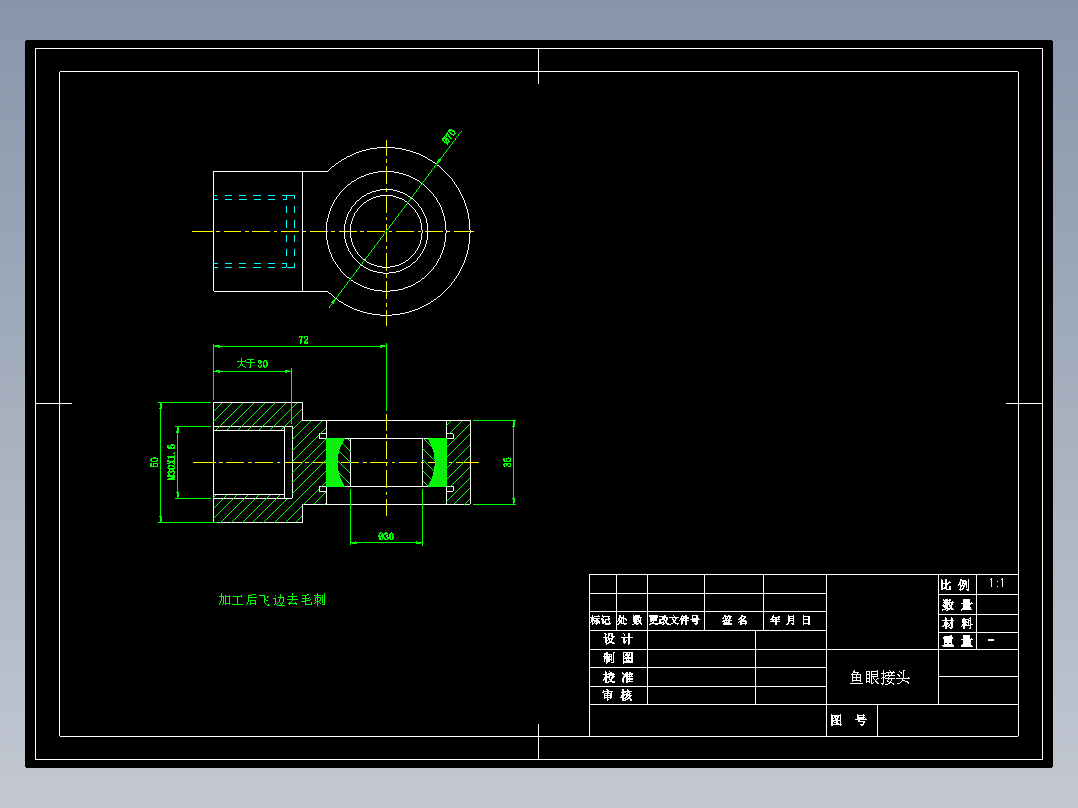Select the '年月日' column header
The width and height of the screenshot is (1078, 808).
[x=791, y=620]
